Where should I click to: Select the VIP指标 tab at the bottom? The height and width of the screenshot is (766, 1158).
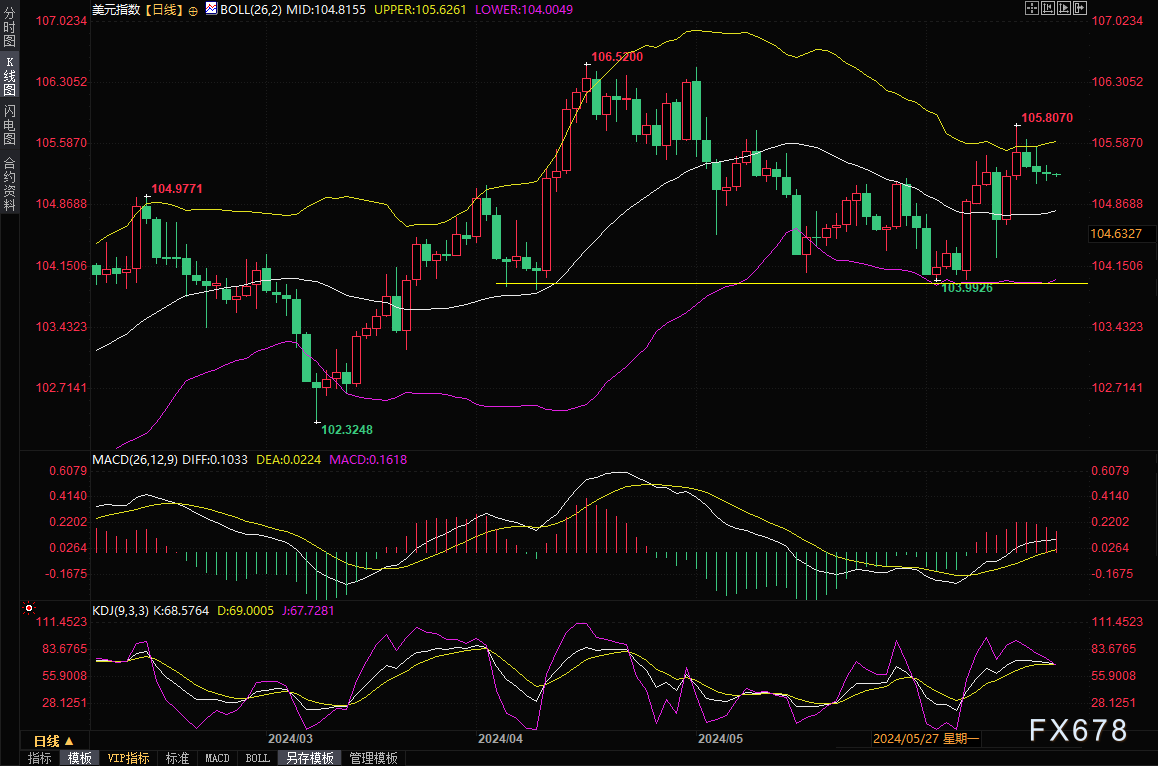(x=128, y=759)
